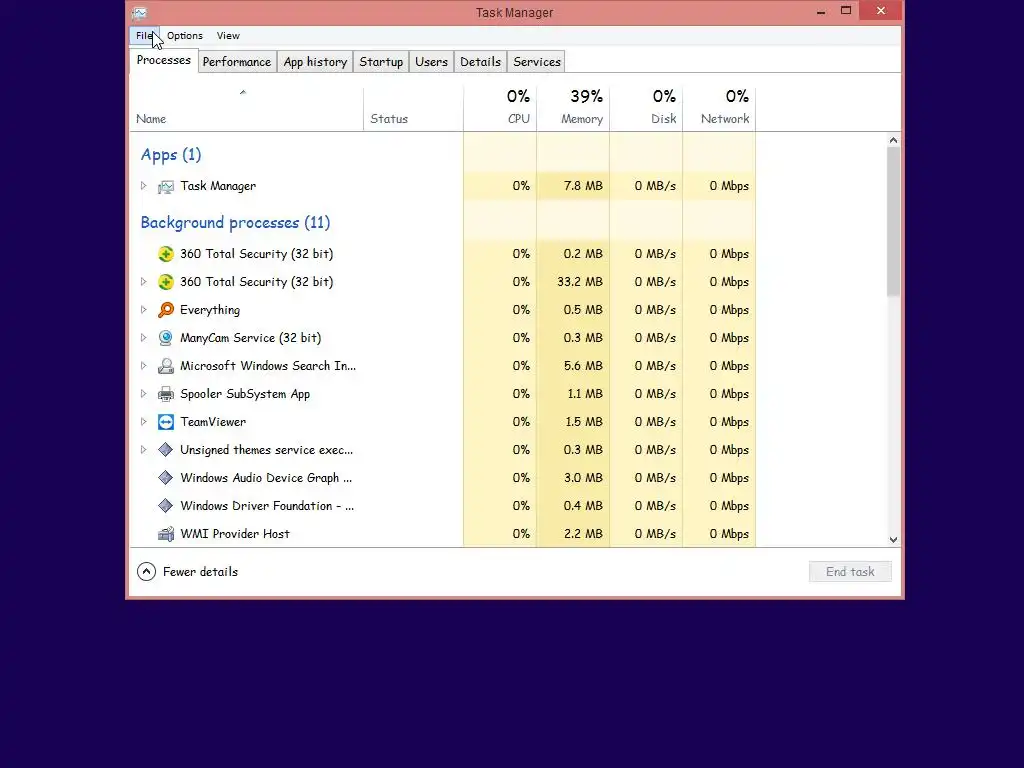The image size is (1024, 768).
Task: Open the File menu
Action: (x=144, y=36)
